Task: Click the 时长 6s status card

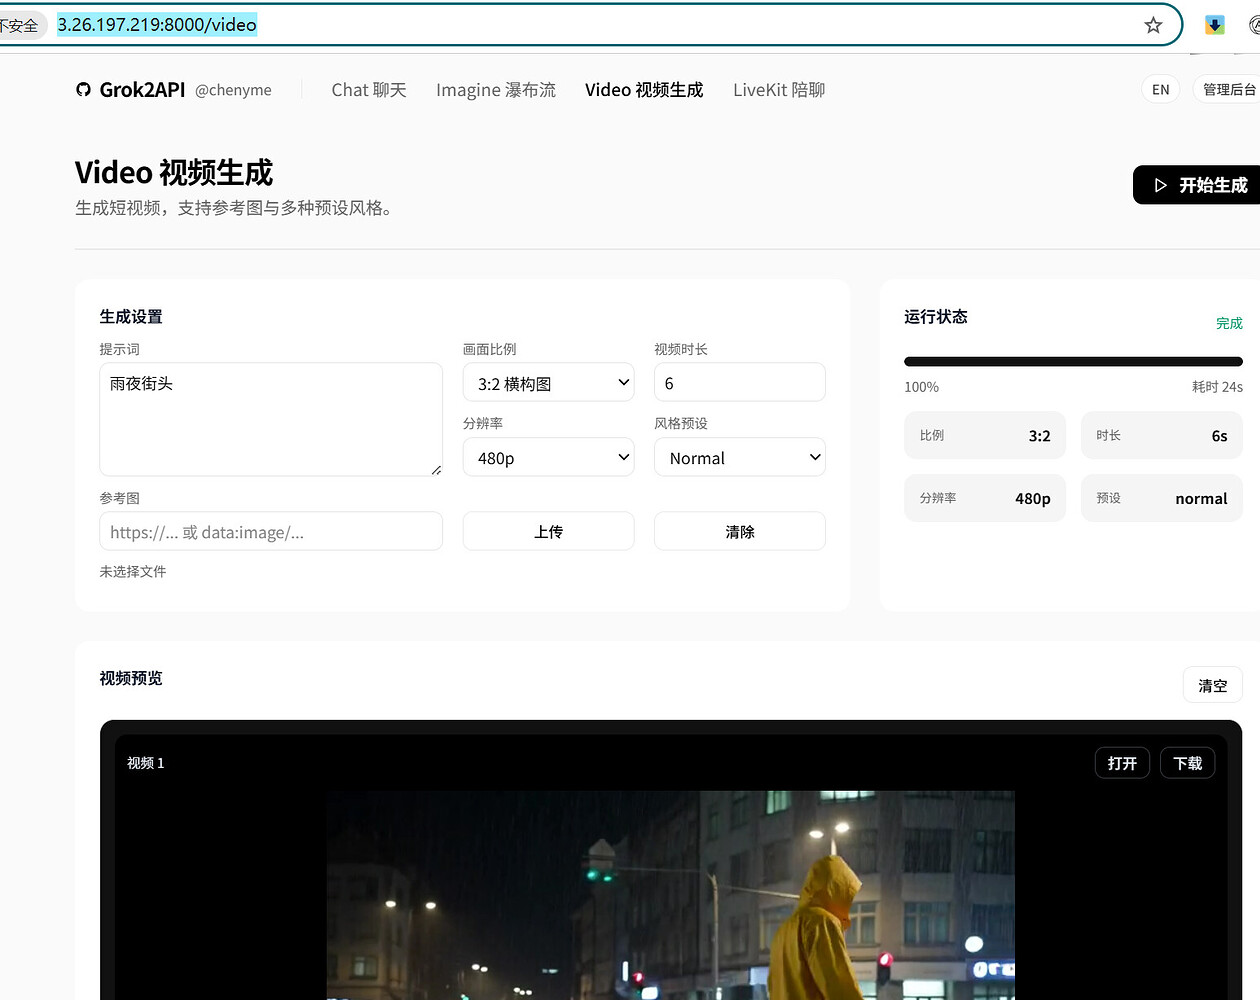Action: click(1162, 435)
